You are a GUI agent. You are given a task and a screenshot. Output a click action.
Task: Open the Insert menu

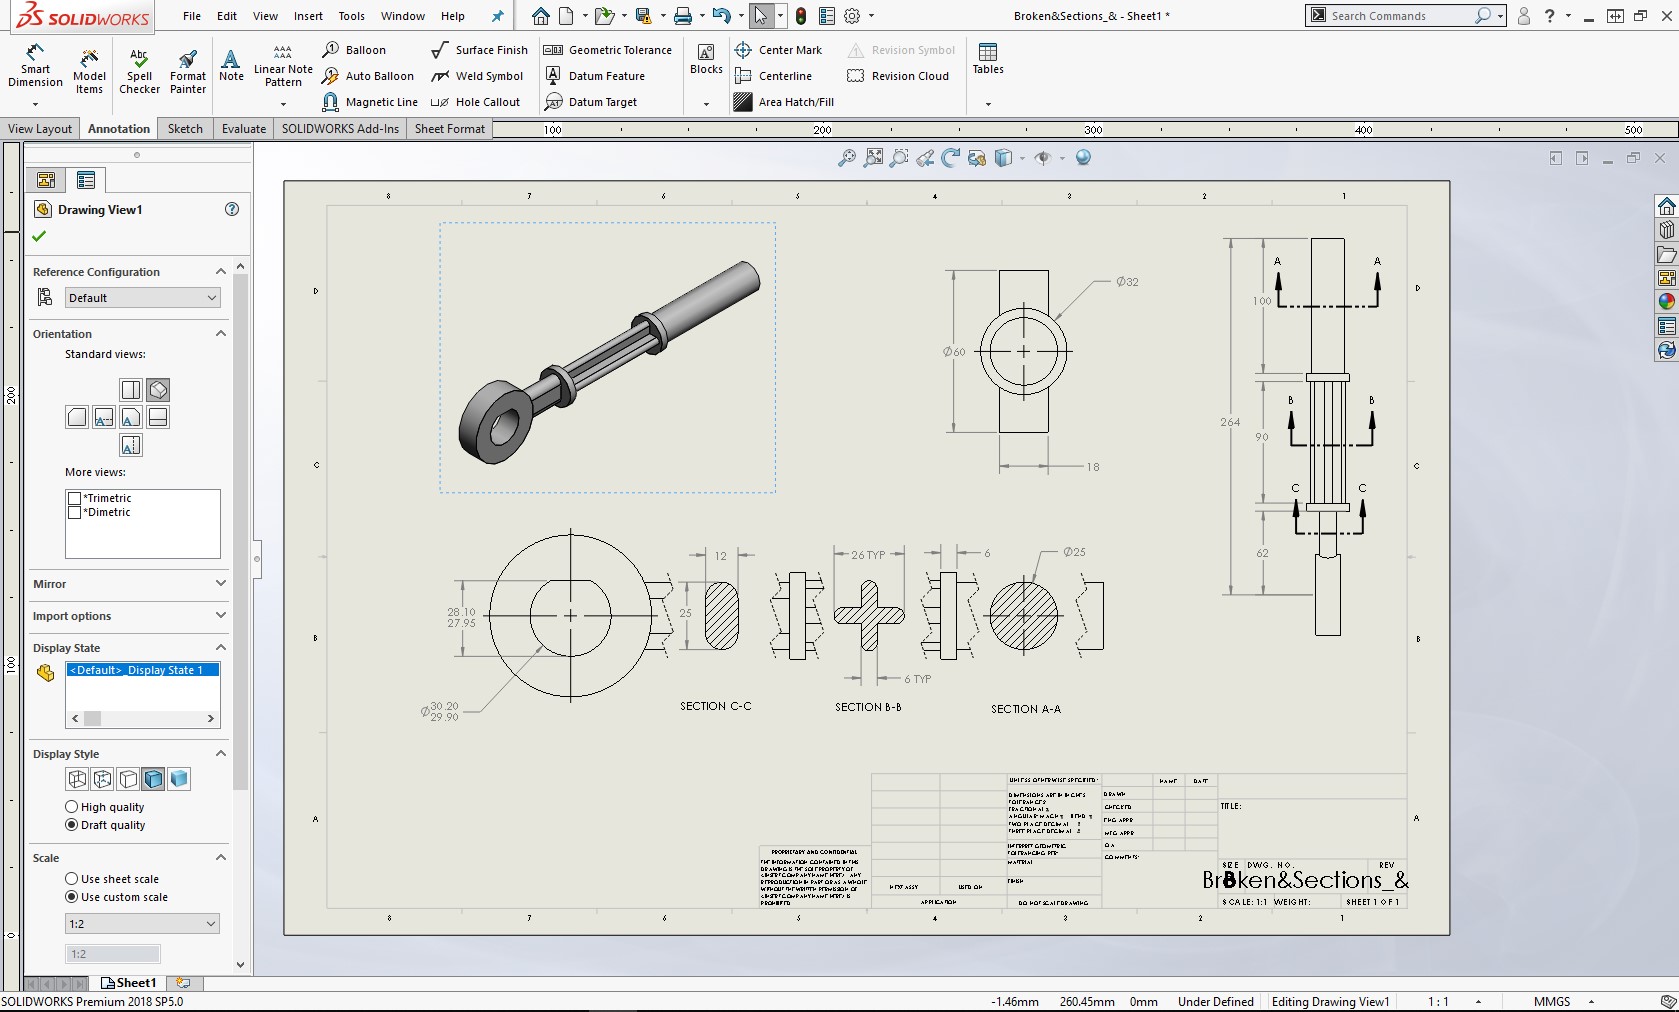[x=308, y=16]
